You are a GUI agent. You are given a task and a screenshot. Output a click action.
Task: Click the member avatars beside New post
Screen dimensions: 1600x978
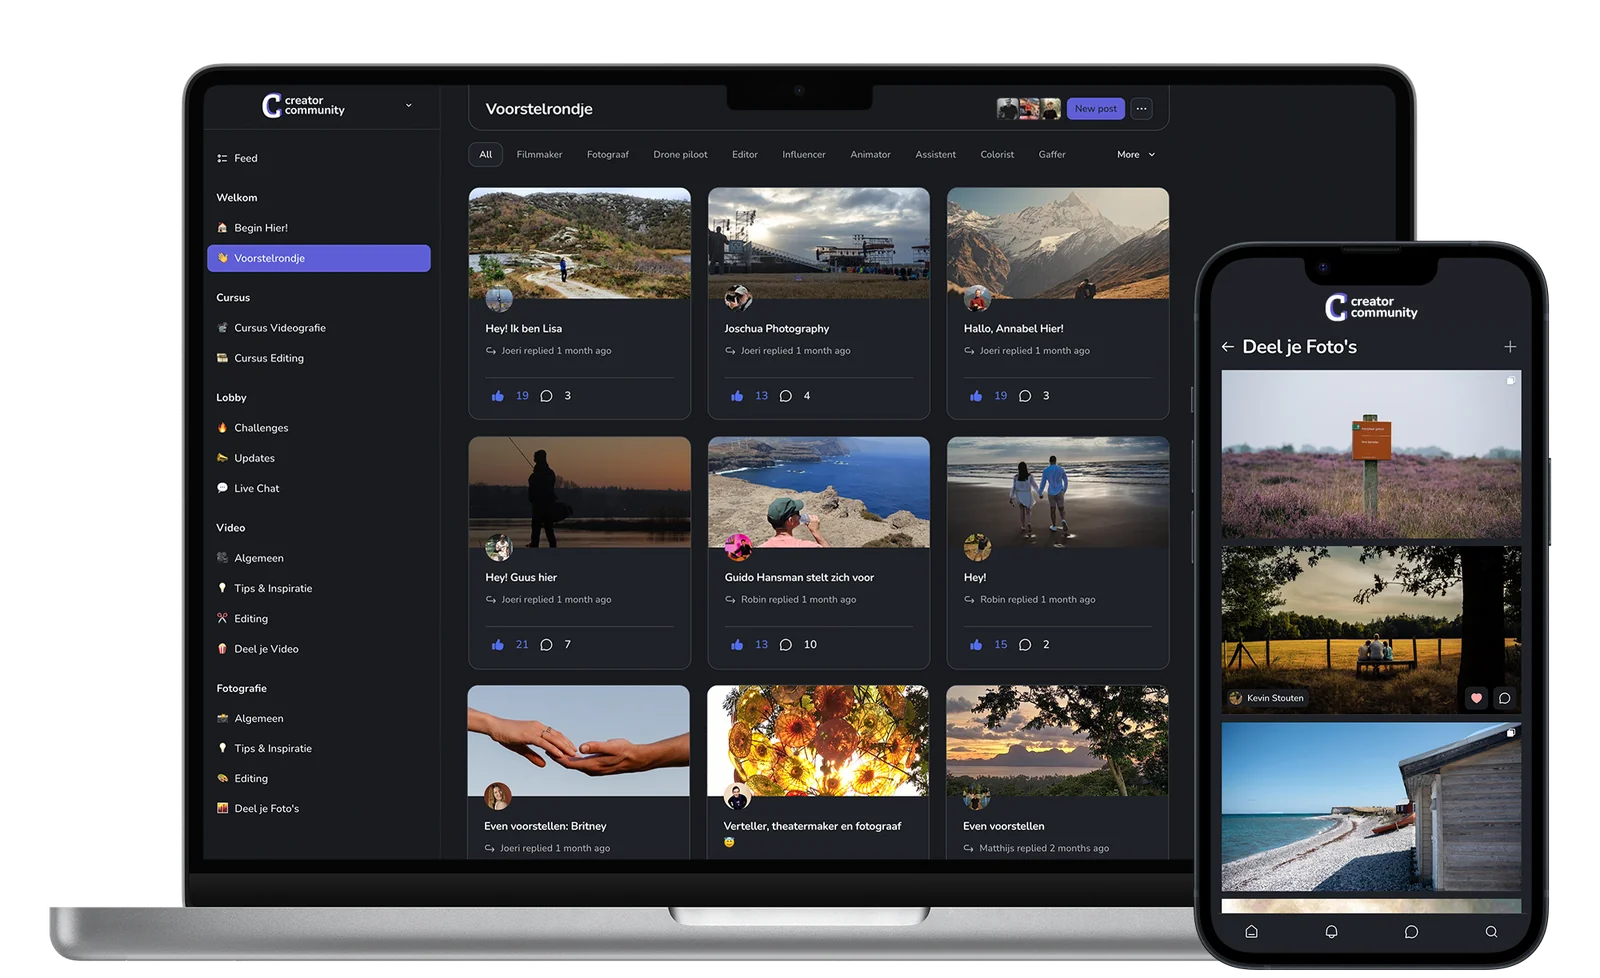click(1028, 109)
